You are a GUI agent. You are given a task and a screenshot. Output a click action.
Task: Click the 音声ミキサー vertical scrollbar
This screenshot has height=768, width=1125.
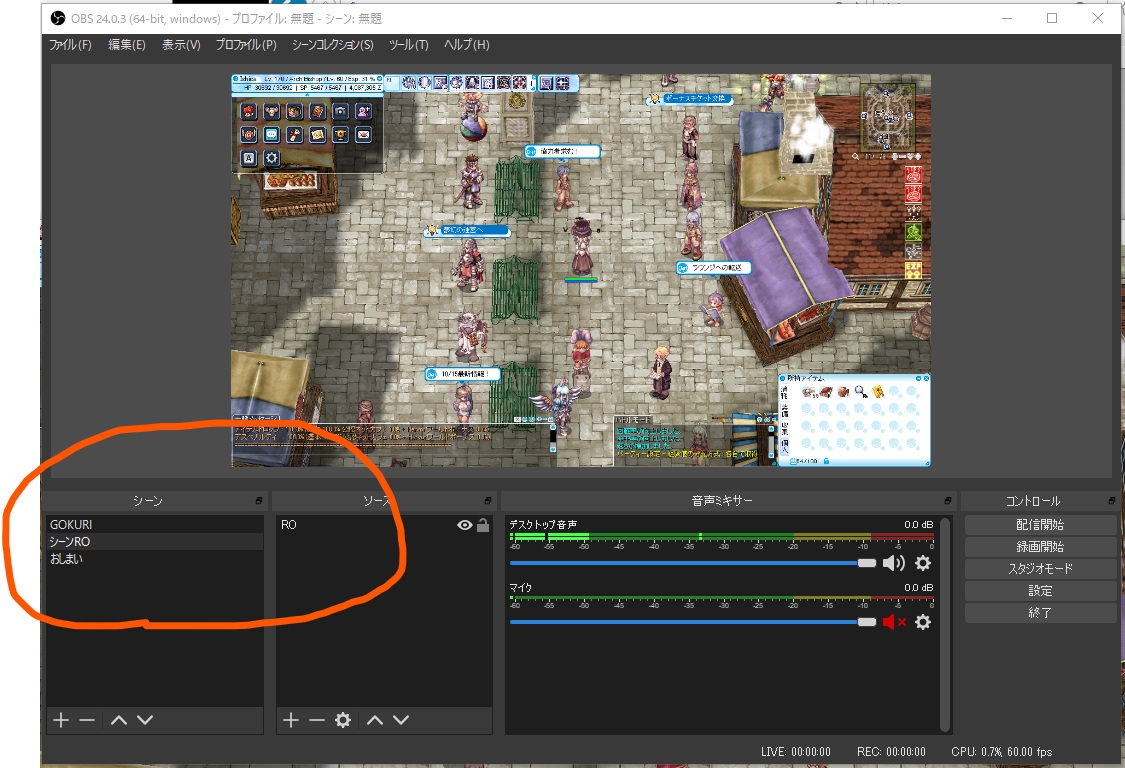pyautogui.click(x=946, y=624)
